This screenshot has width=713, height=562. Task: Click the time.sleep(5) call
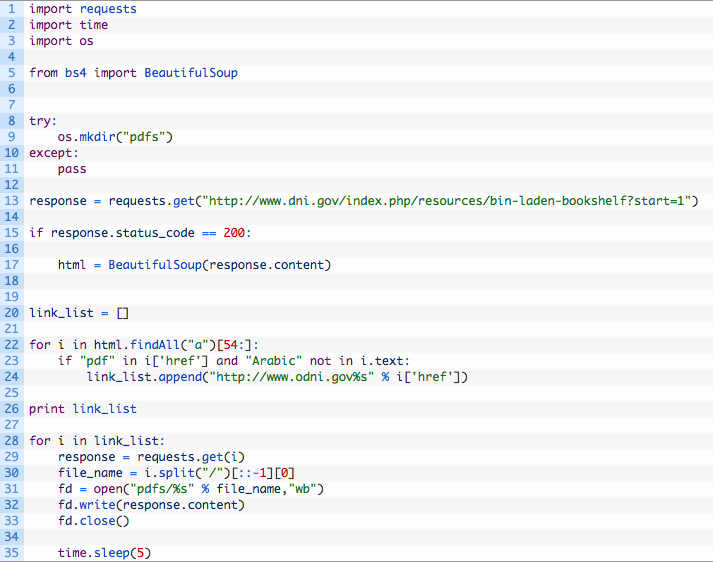pos(104,553)
